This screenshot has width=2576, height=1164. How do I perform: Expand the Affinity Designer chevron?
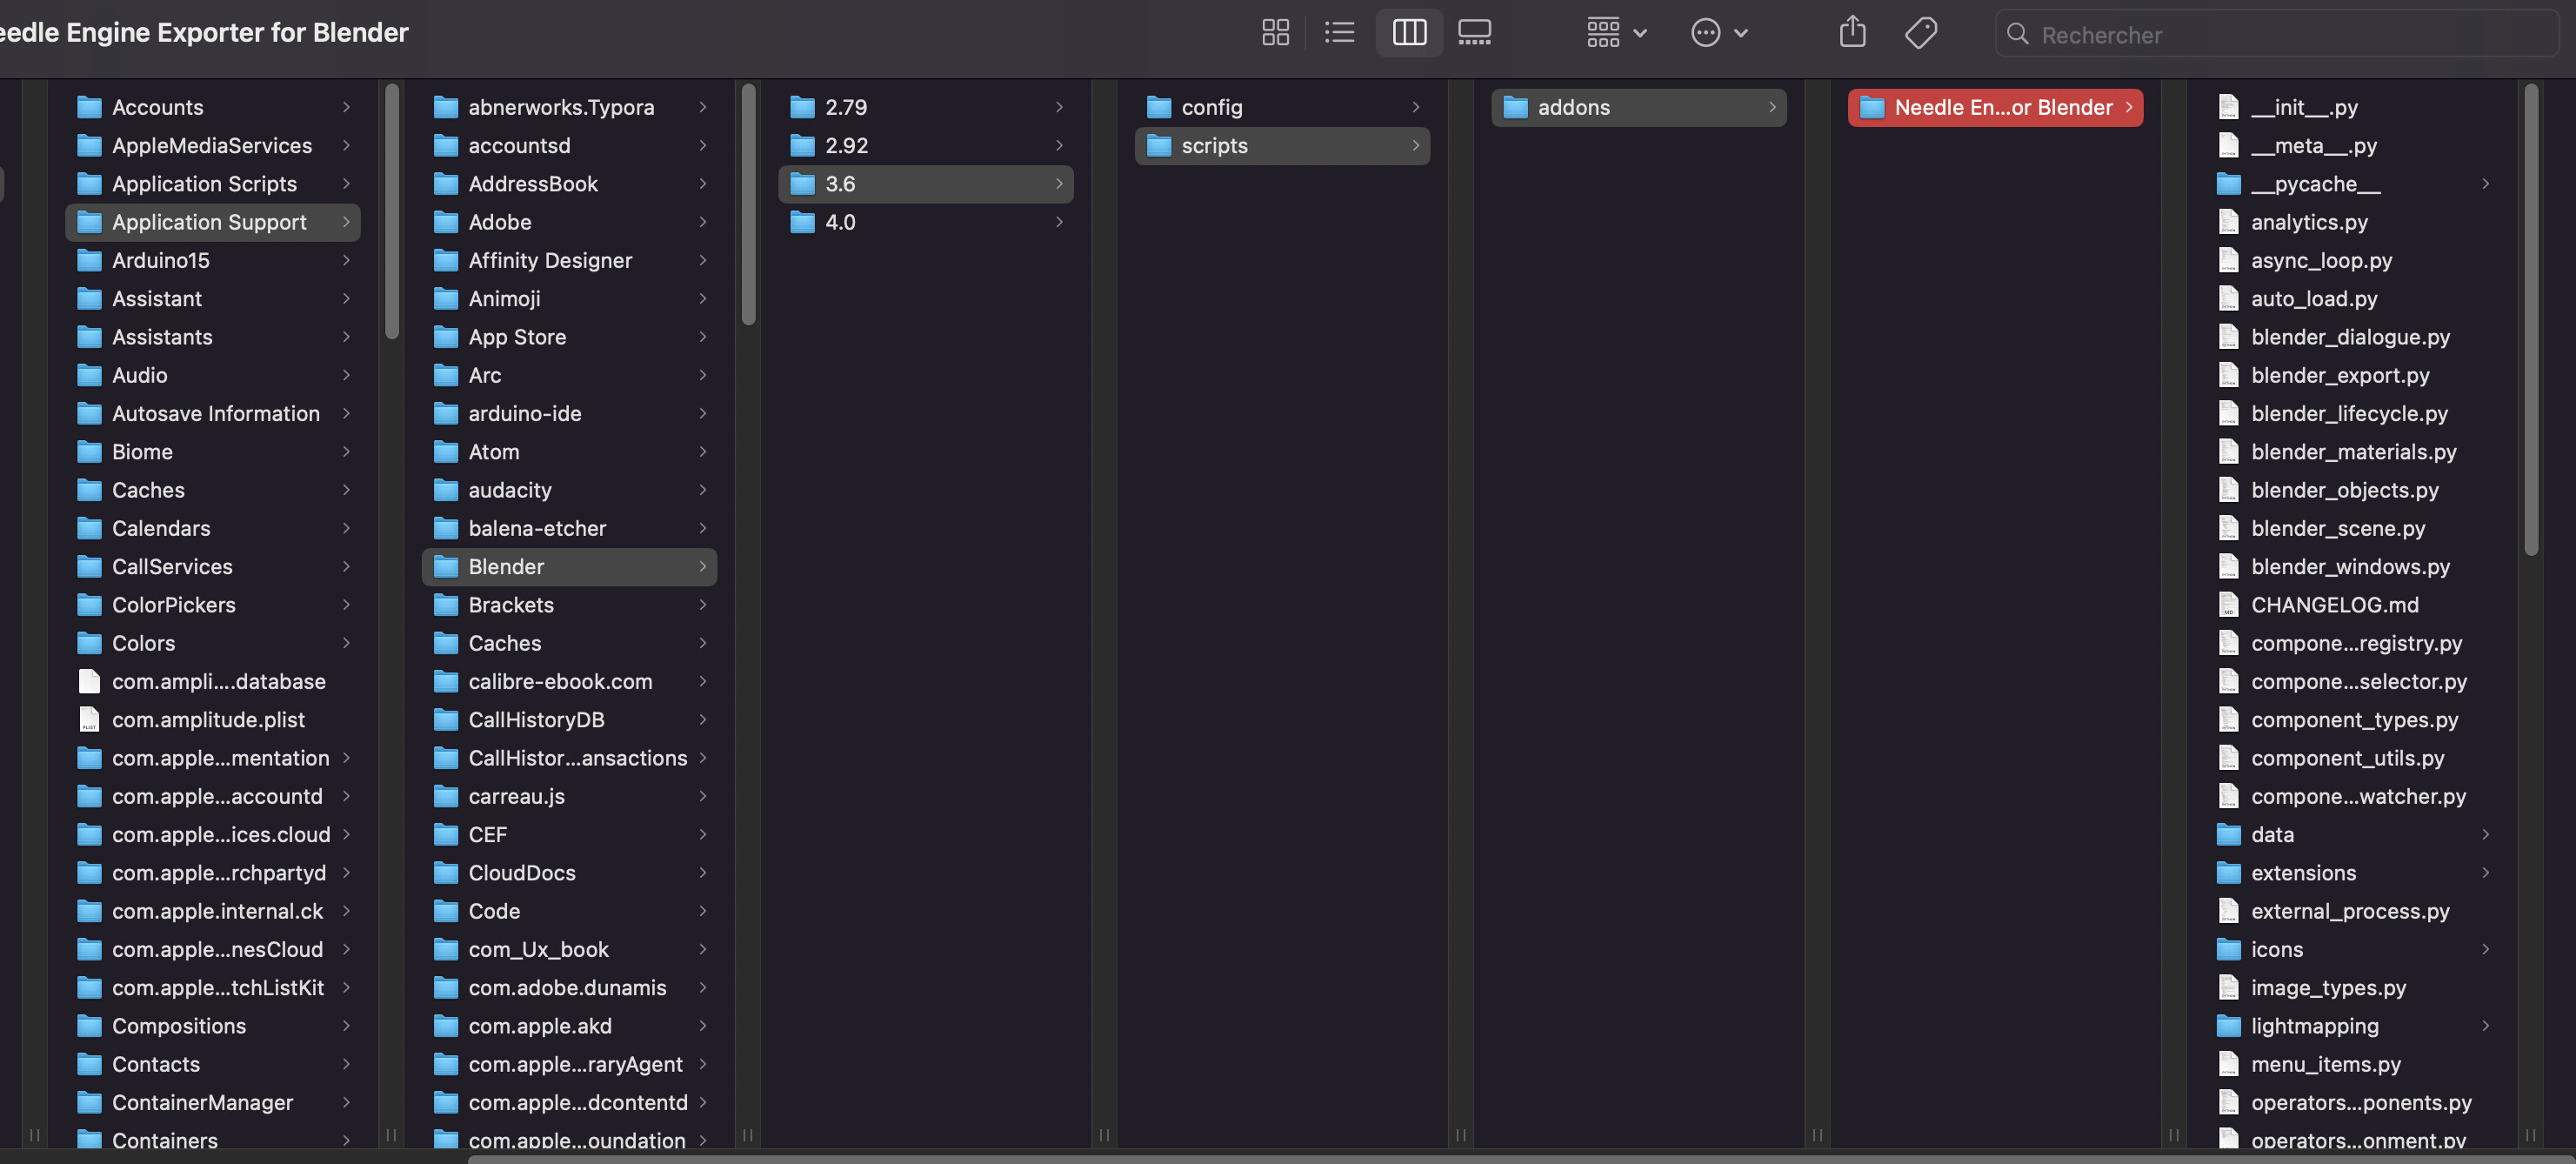tap(702, 260)
